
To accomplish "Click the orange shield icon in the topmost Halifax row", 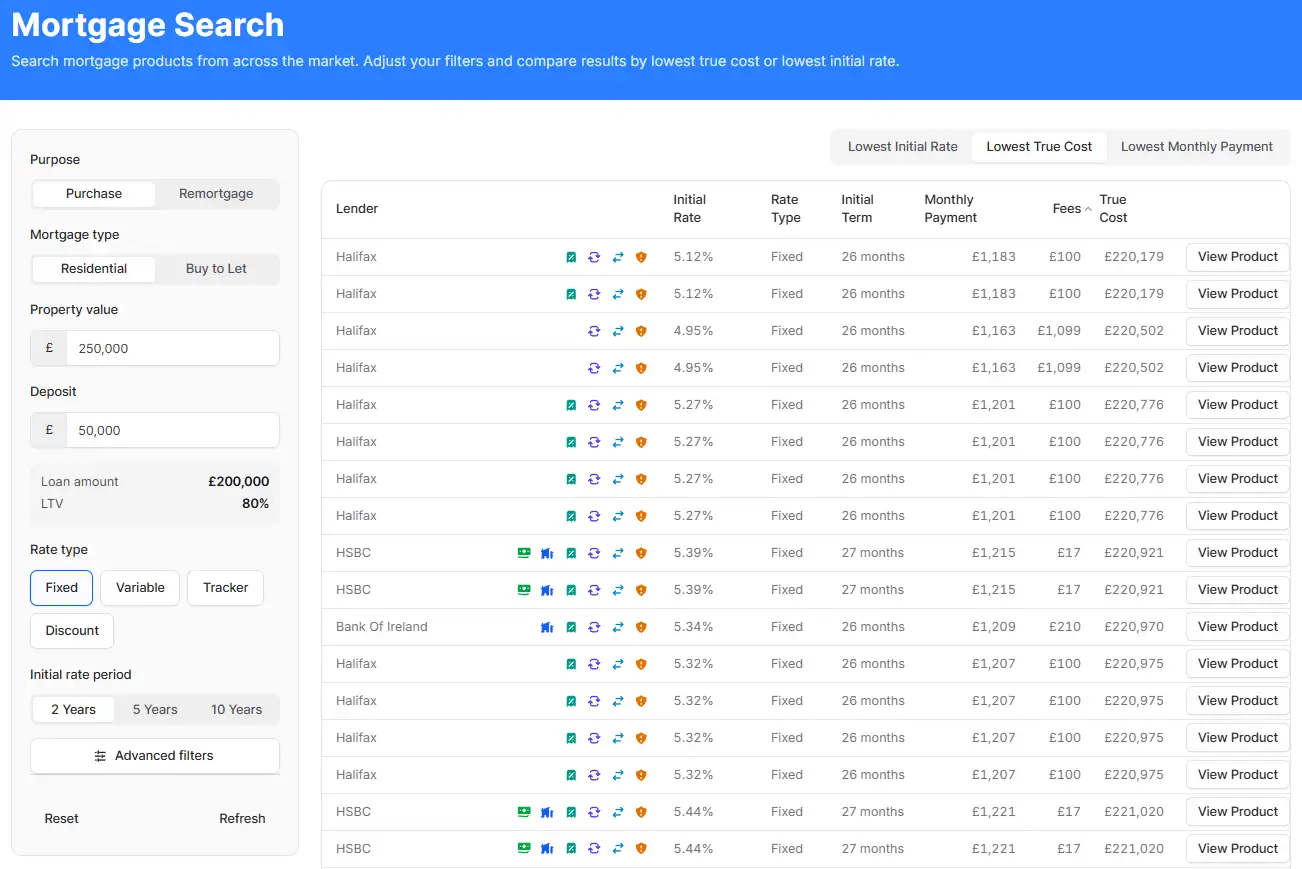I will click(641, 257).
